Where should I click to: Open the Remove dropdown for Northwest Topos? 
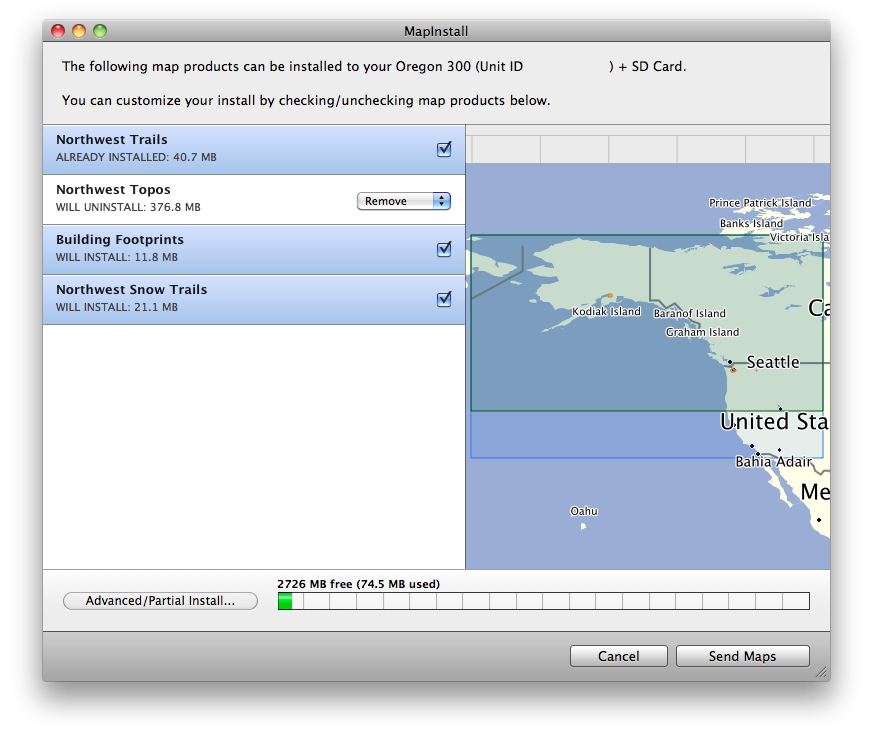tap(403, 201)
